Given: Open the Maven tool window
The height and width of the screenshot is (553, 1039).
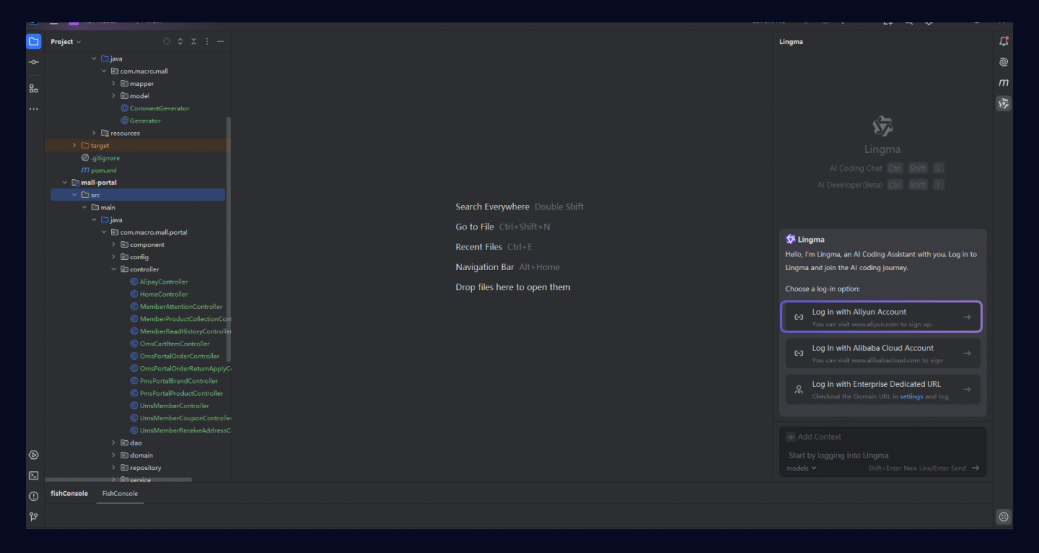Looking at the screenshot, I should coord(1004,83).
